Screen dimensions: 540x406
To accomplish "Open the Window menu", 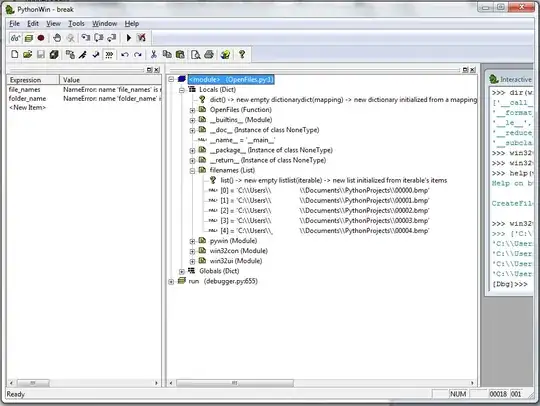I will pyautogui.click(x=104, y=24).
